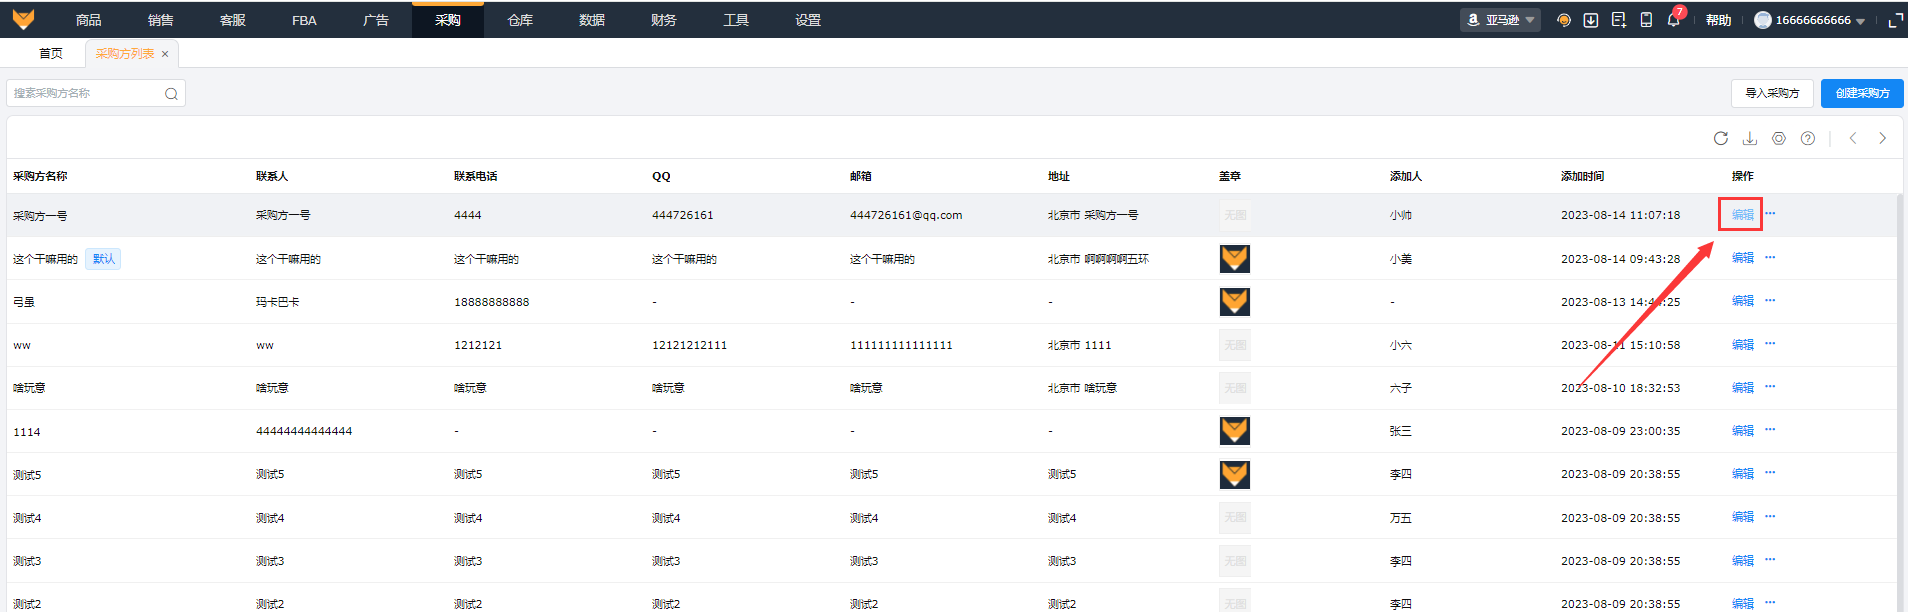
Task: Click the magnifier icon in search box
Action: (171, 94)
